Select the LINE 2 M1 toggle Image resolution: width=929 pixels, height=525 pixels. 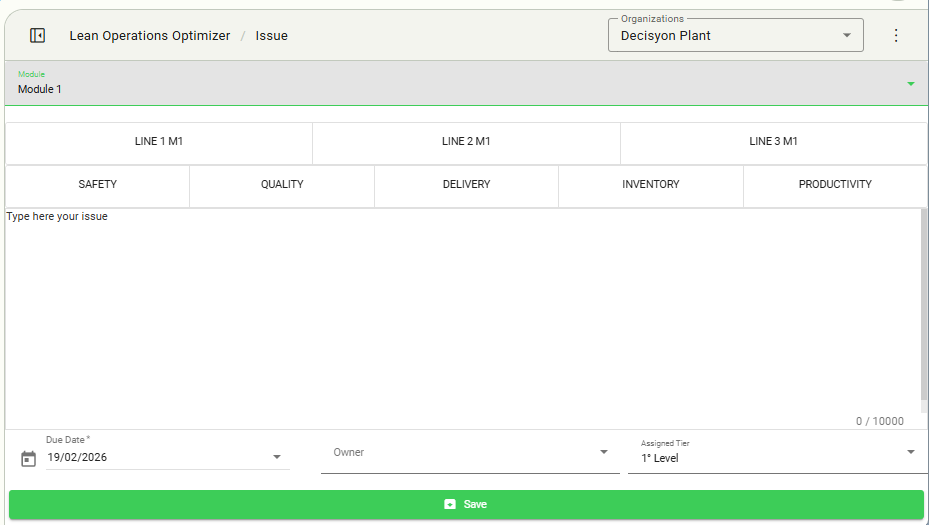point(466,142)
